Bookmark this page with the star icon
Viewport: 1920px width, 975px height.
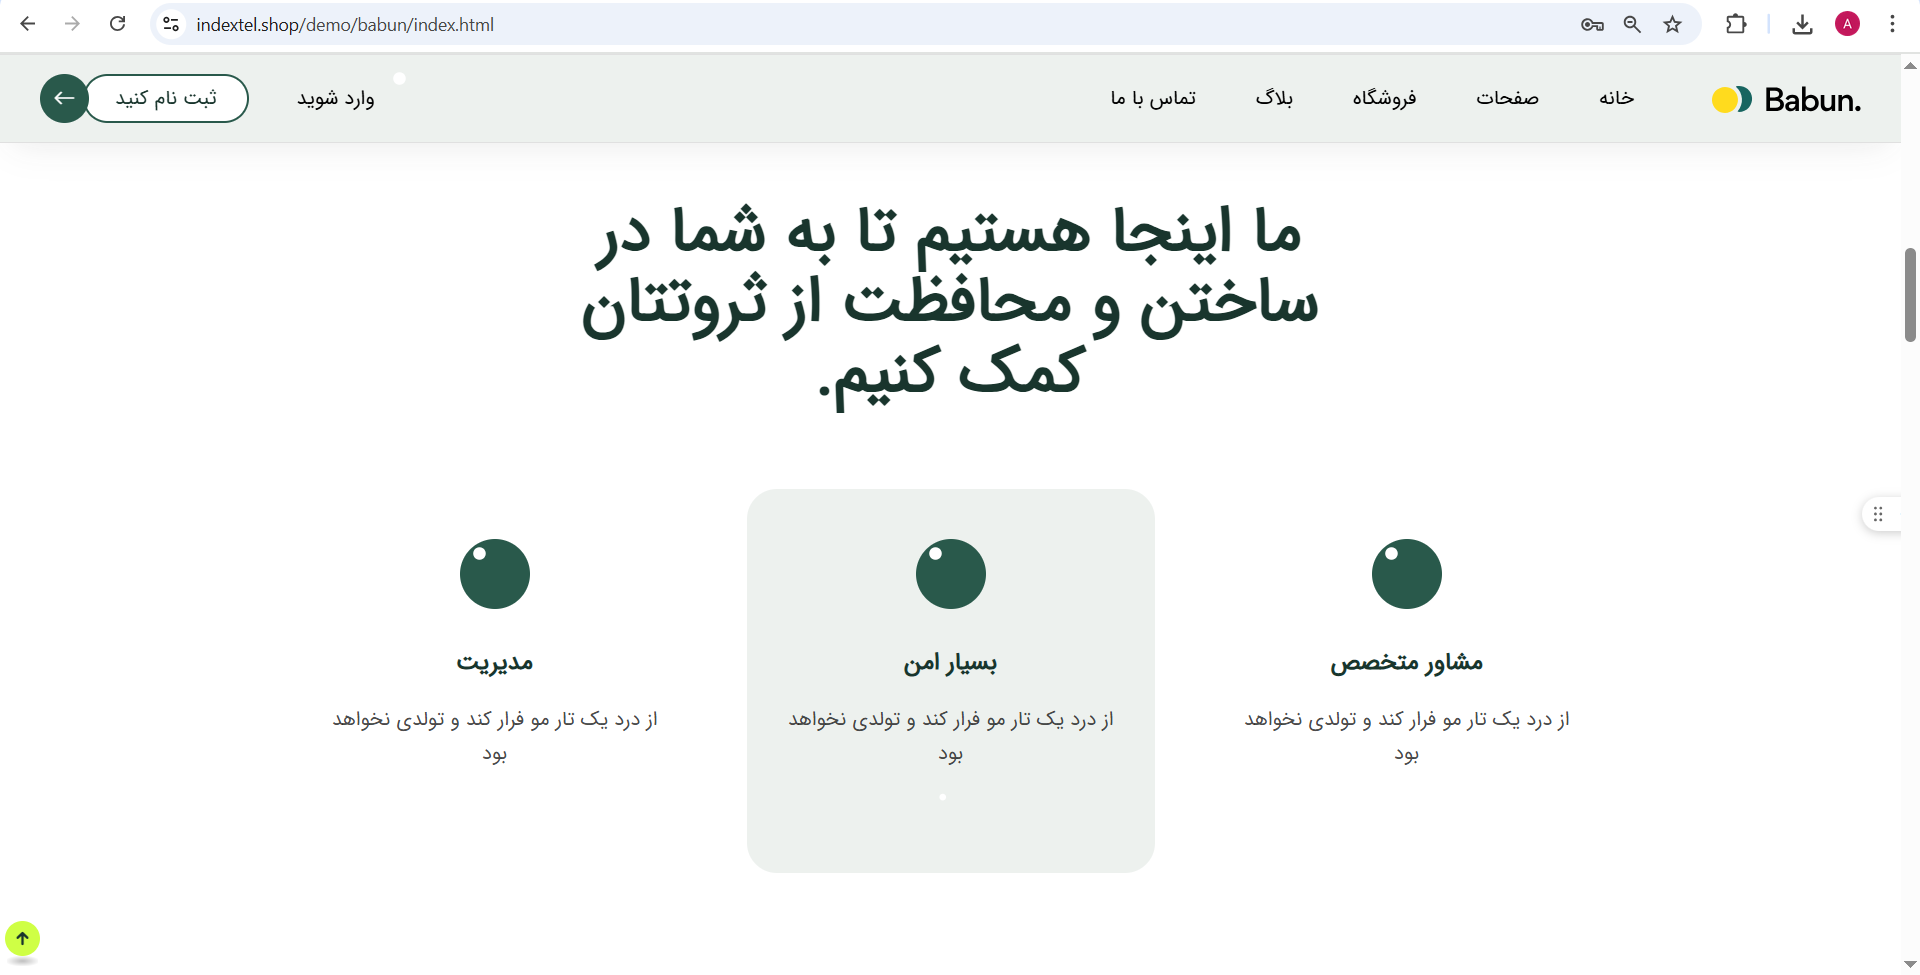click(1672, 24)
